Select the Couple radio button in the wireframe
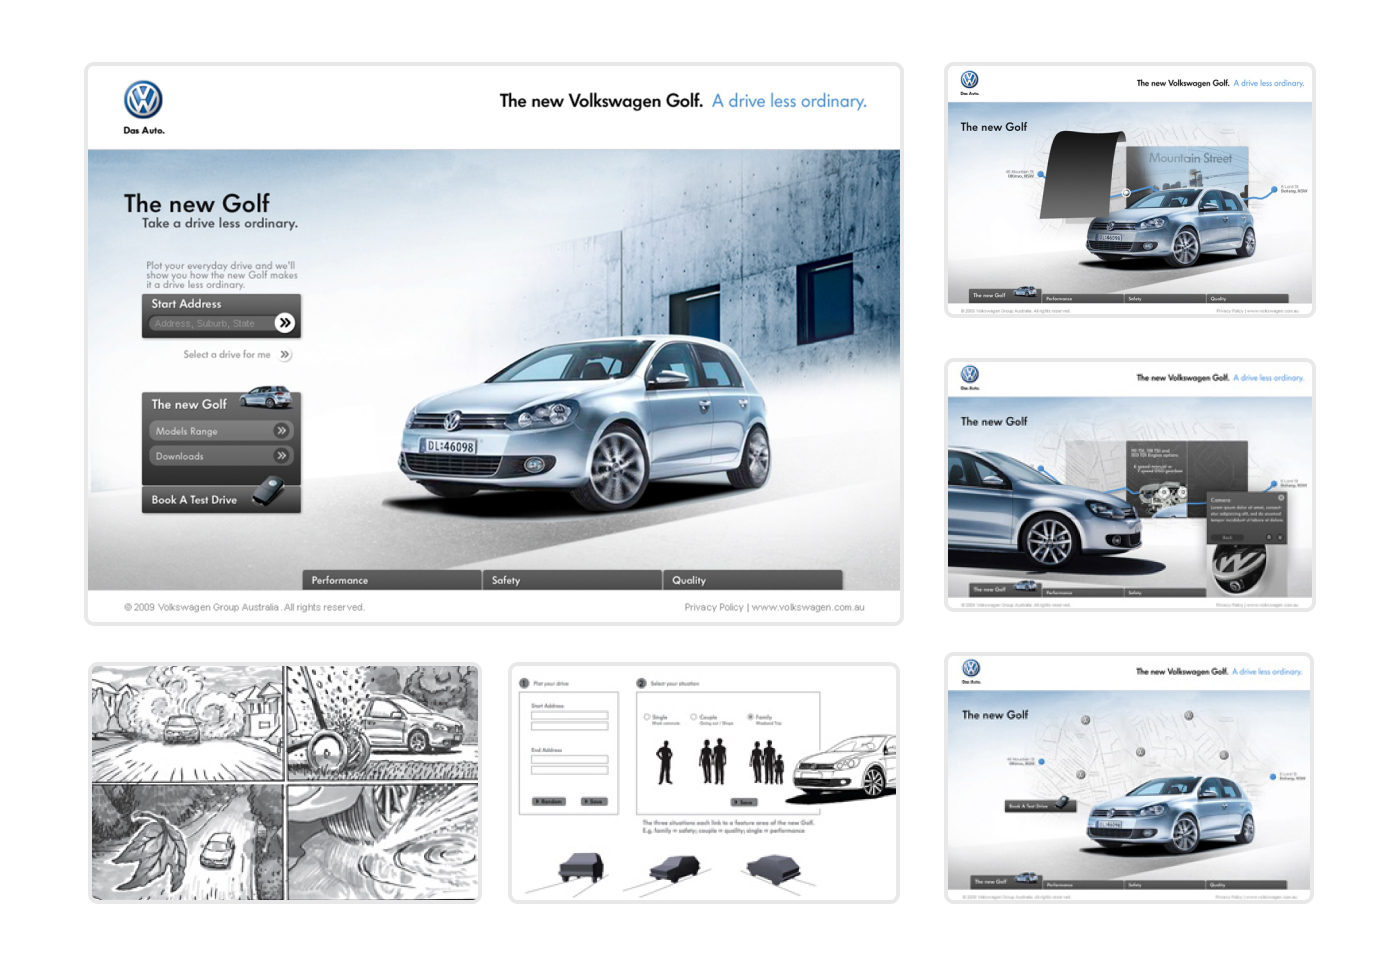 coord(695,715)
